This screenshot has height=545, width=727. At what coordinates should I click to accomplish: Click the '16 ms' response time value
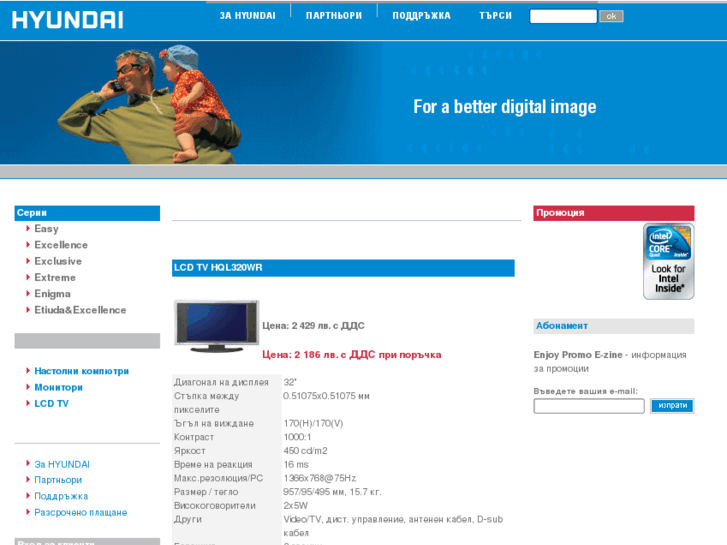click(x=296, y=465)
